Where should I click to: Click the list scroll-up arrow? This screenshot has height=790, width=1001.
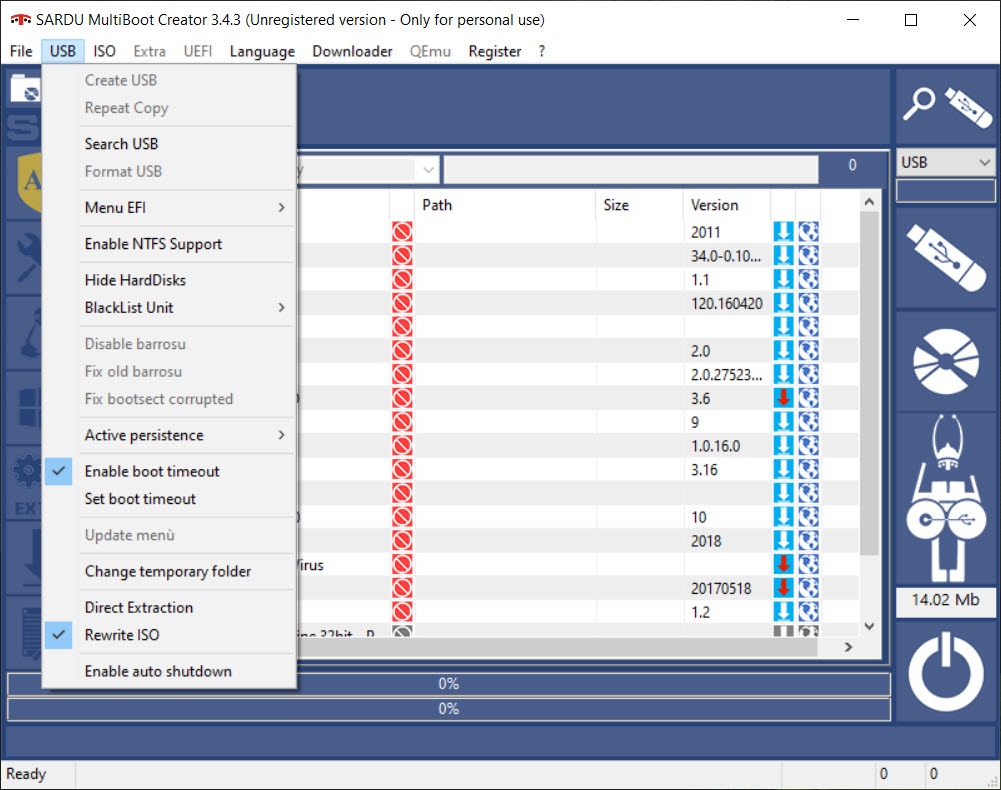869,202
